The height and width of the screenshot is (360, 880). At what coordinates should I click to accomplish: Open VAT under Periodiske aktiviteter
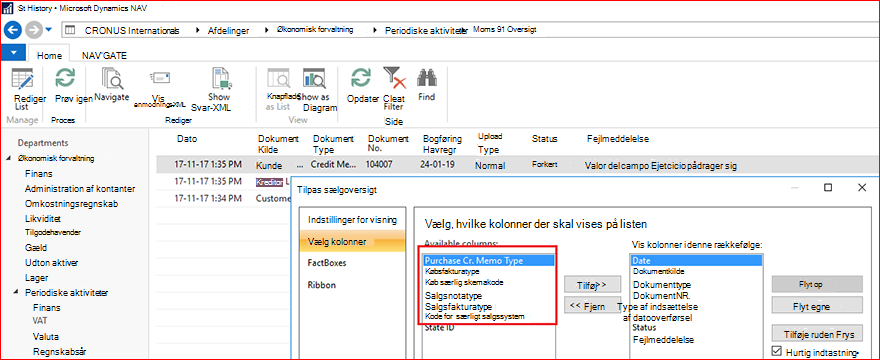40,321
